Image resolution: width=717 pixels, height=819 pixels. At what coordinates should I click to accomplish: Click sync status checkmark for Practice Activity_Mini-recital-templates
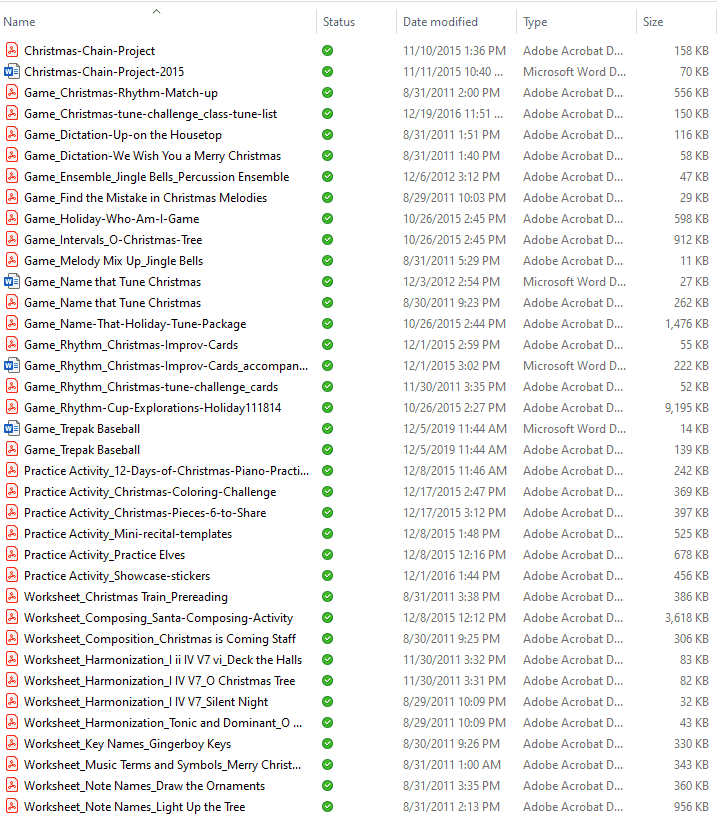click(x=327, y=534)
